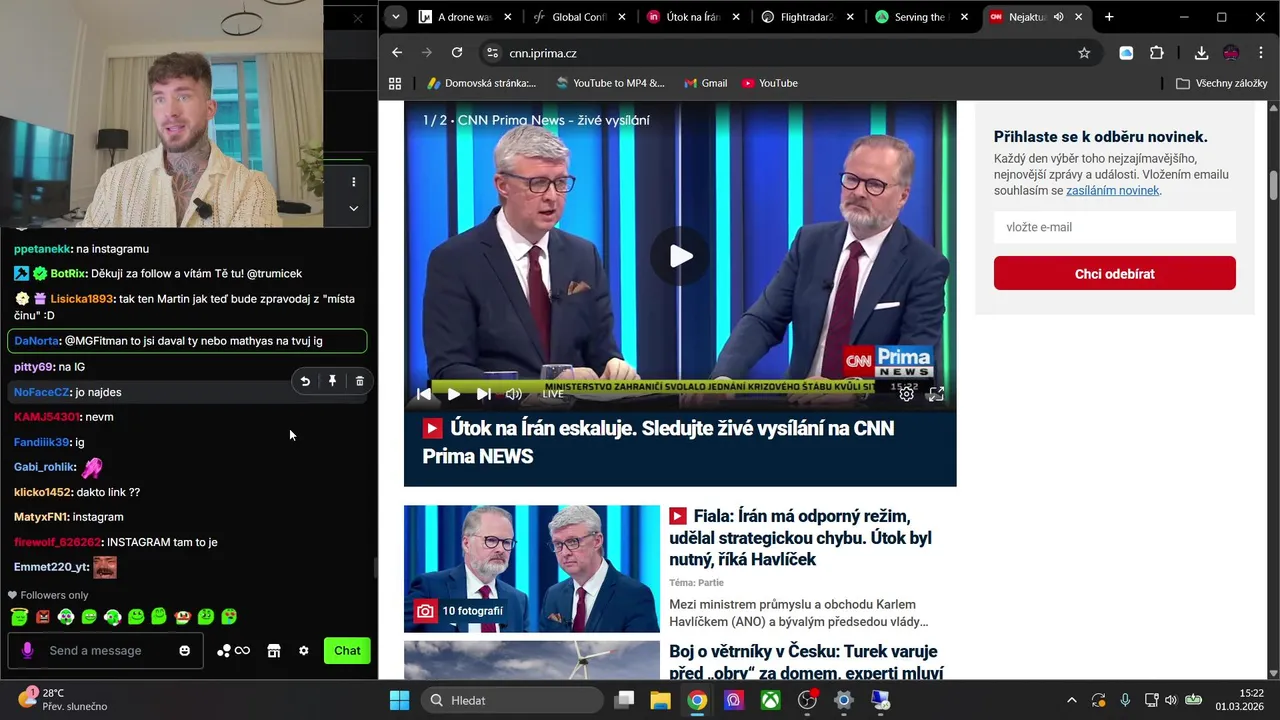Open Xbox app from taskbar
The image size is (1280, 720).
point(770,700)
